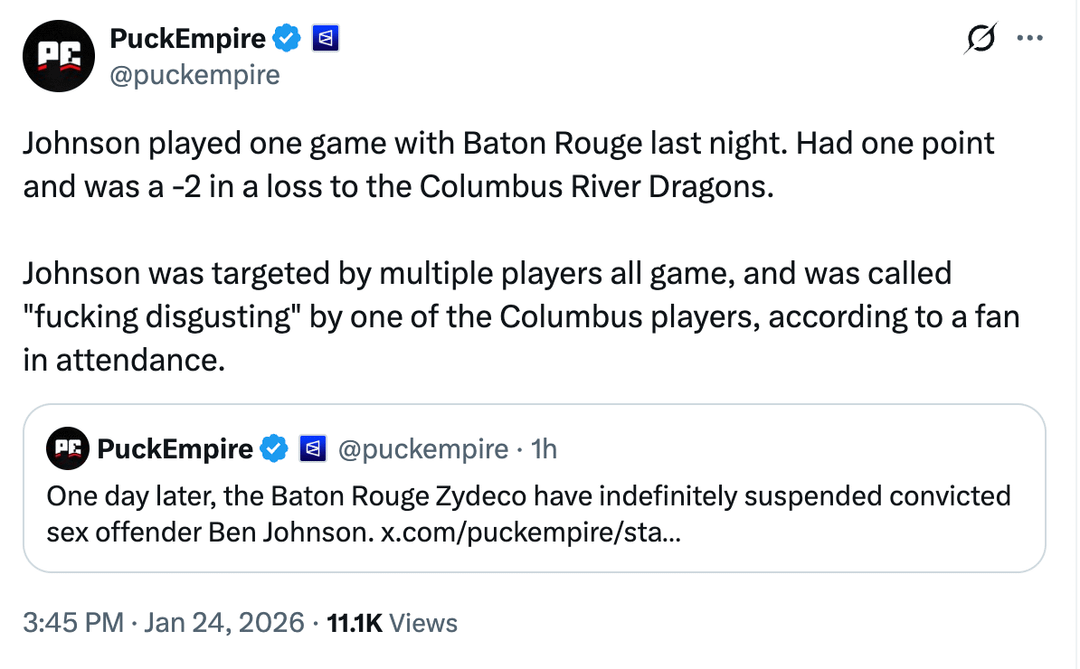Open the x.com/puckempire/sta... link
The height and width of the screenshot is (669, 1080).
[532, 531]
